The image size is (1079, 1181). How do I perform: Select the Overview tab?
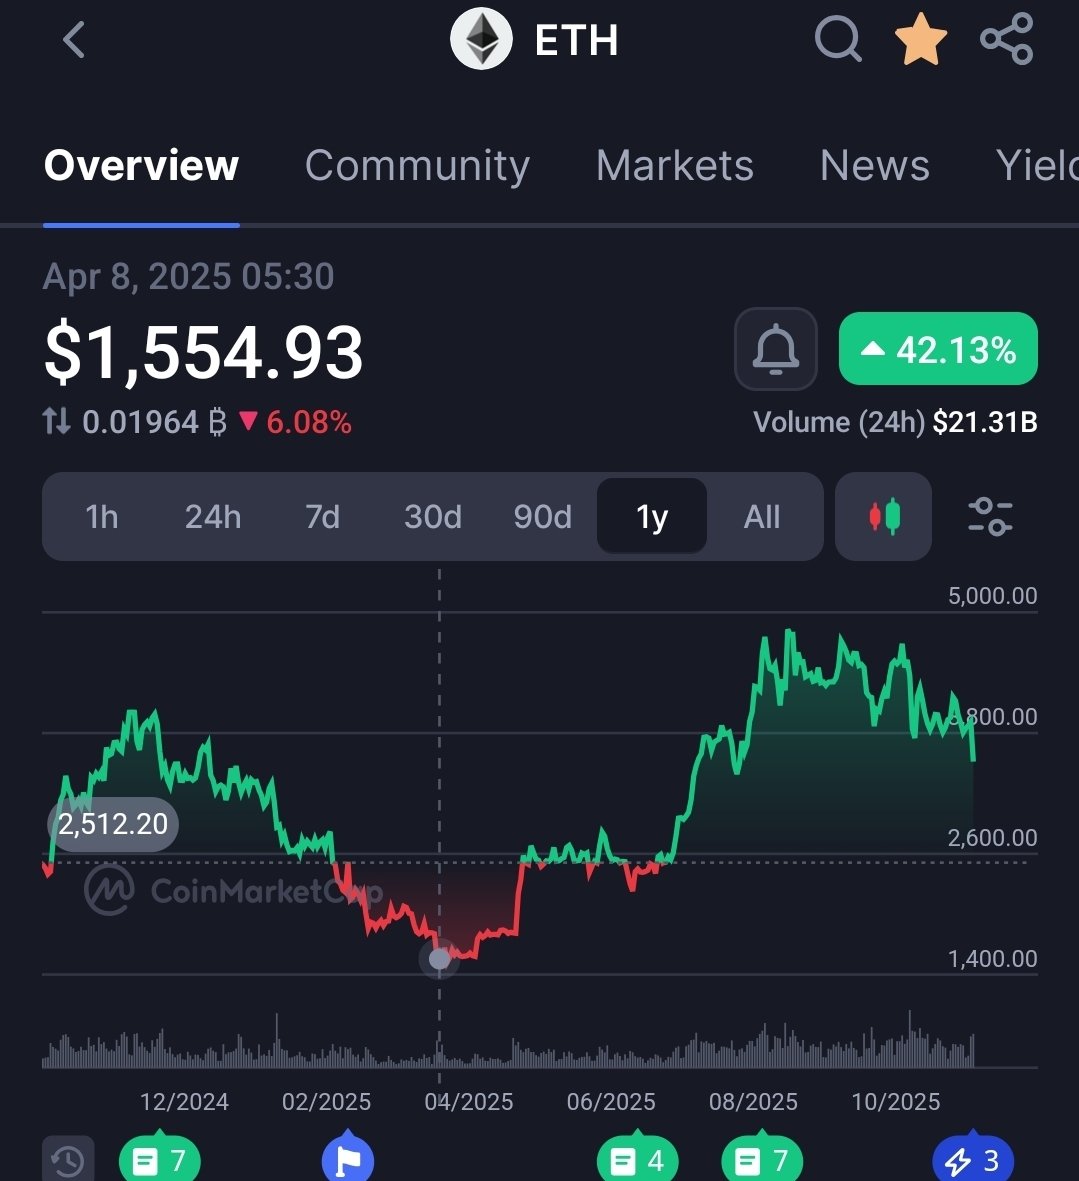142,165
